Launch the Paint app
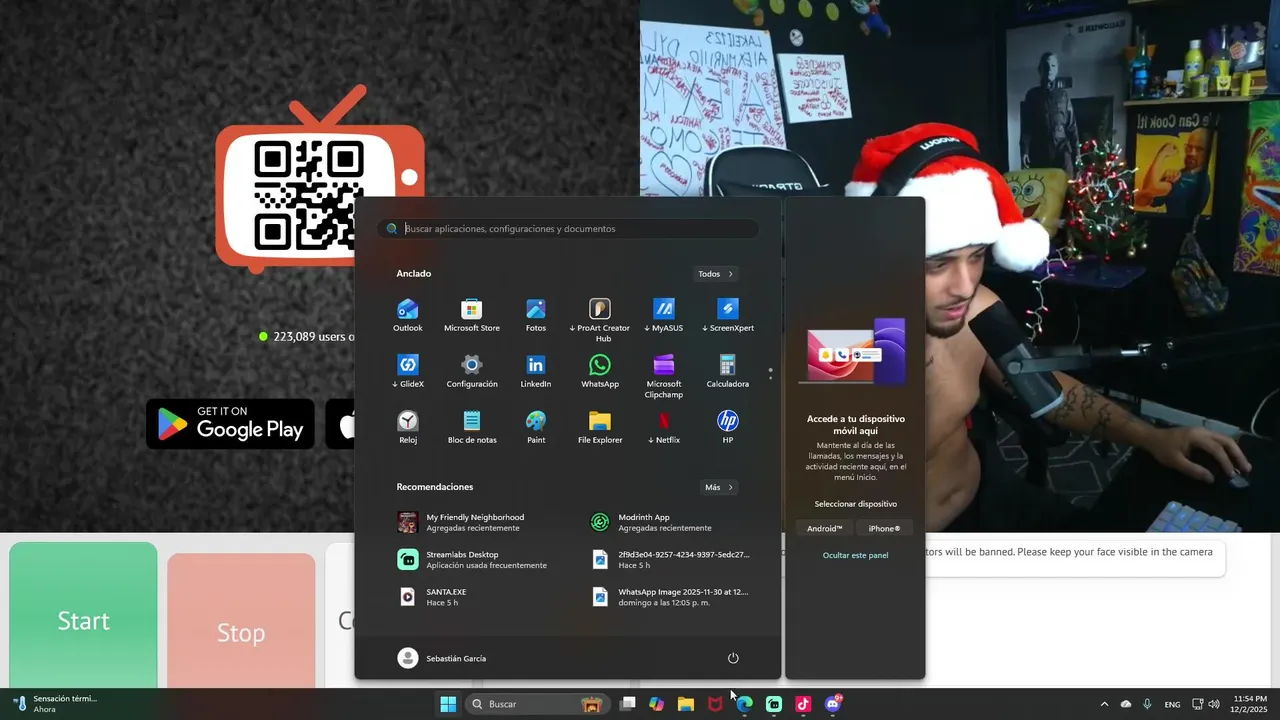Screen dimensions: 1280x720 point(536,427)
